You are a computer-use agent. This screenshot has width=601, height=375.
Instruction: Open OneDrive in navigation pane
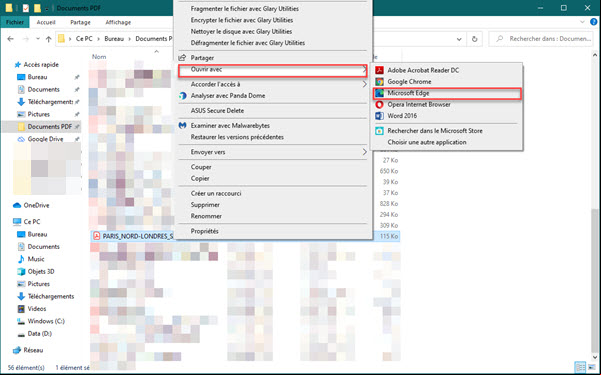(x=36, y=205)
